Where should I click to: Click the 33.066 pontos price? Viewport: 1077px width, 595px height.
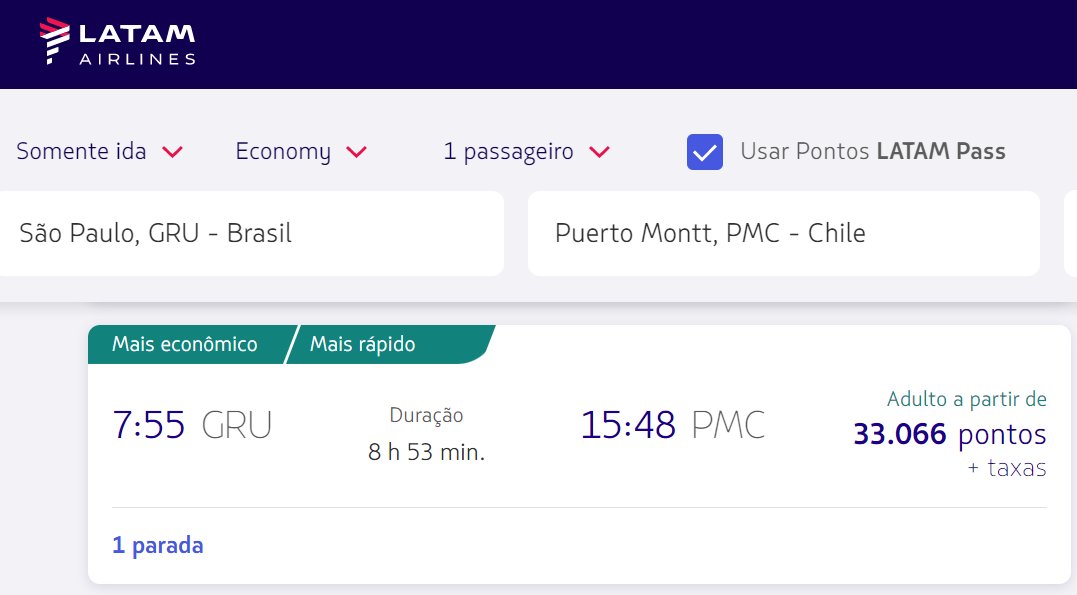(950, 434)
